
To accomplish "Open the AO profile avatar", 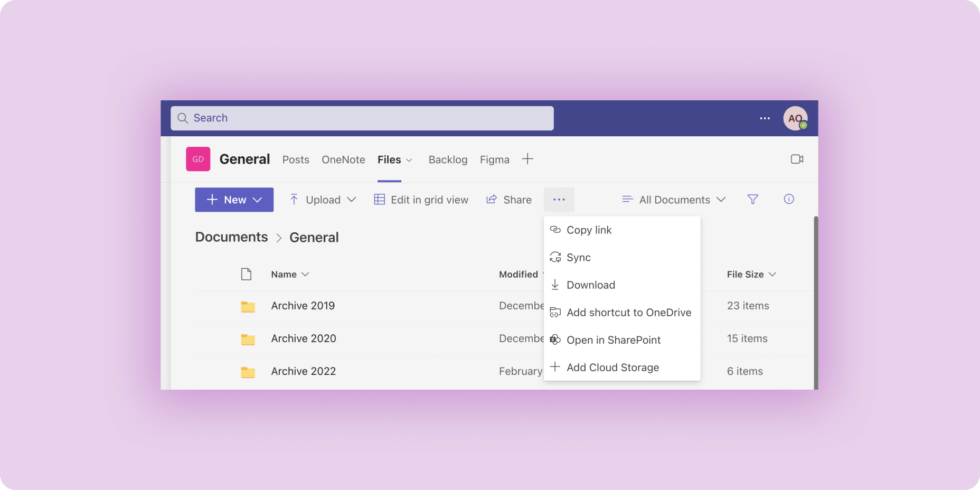I will pyautogui.click(x=795, y=118).
